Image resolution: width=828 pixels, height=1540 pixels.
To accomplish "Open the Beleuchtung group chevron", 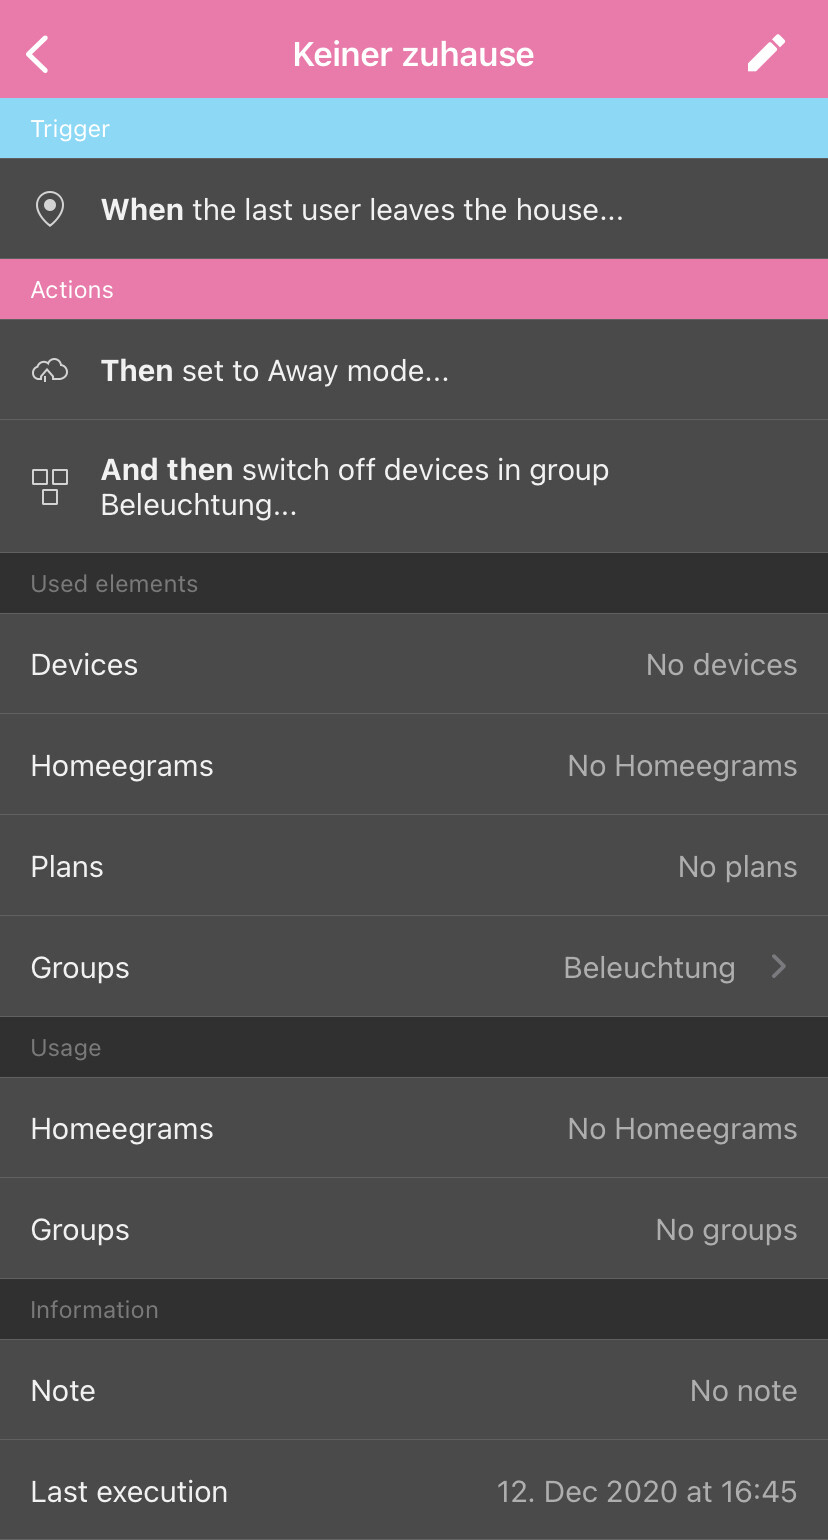I will pyautogui.click(x=779, y=967).
